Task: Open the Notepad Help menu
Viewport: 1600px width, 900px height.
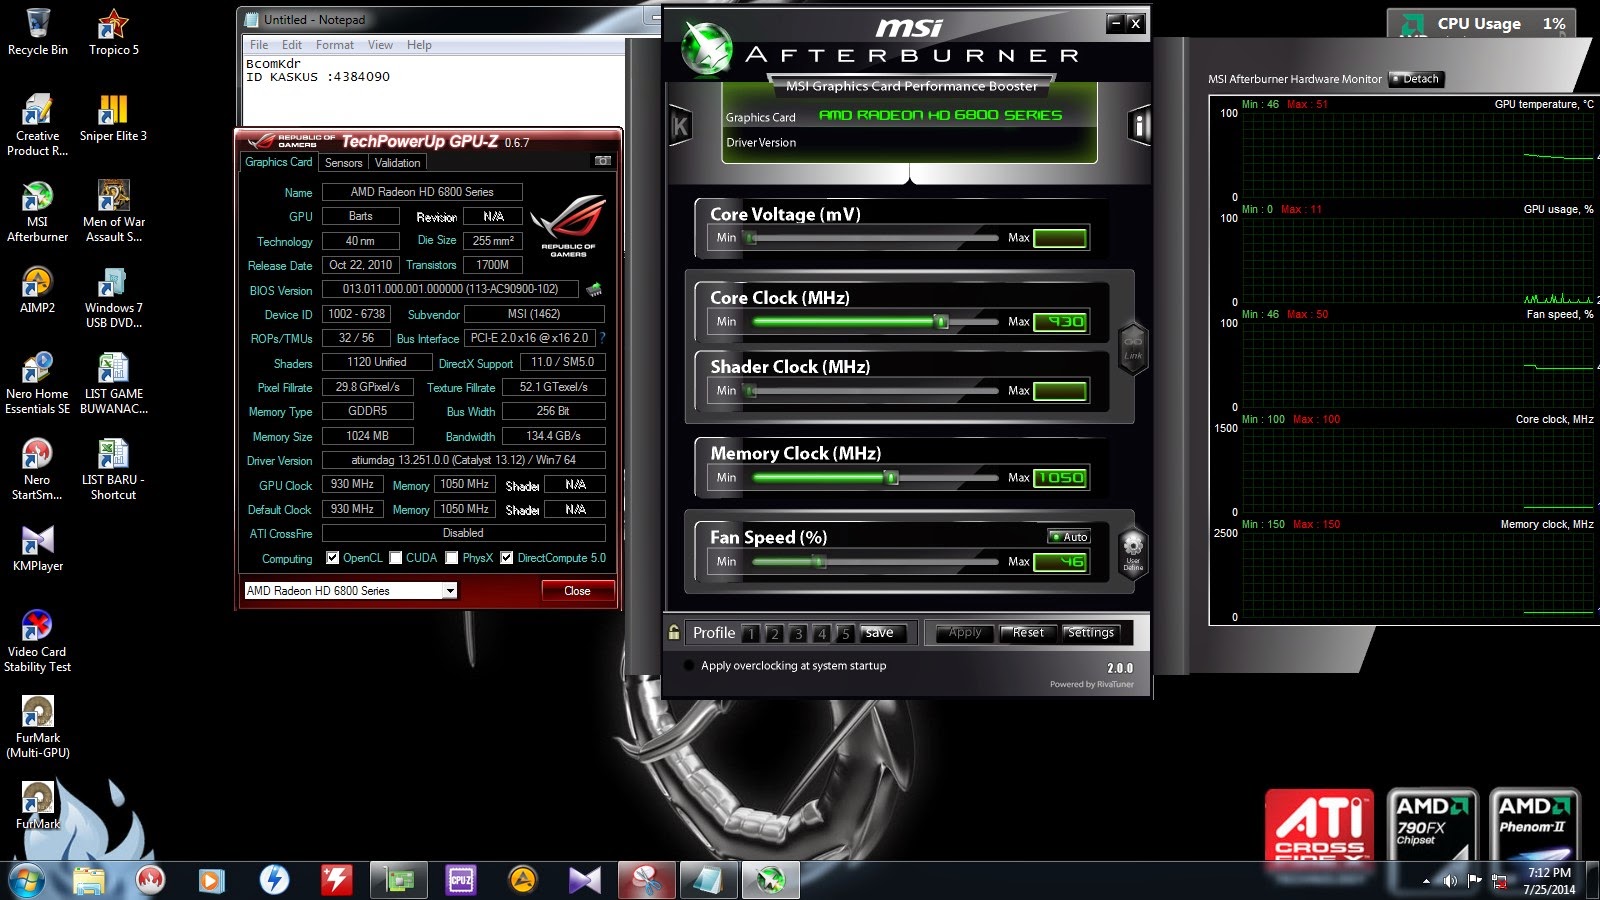Action: pos(419,45)
